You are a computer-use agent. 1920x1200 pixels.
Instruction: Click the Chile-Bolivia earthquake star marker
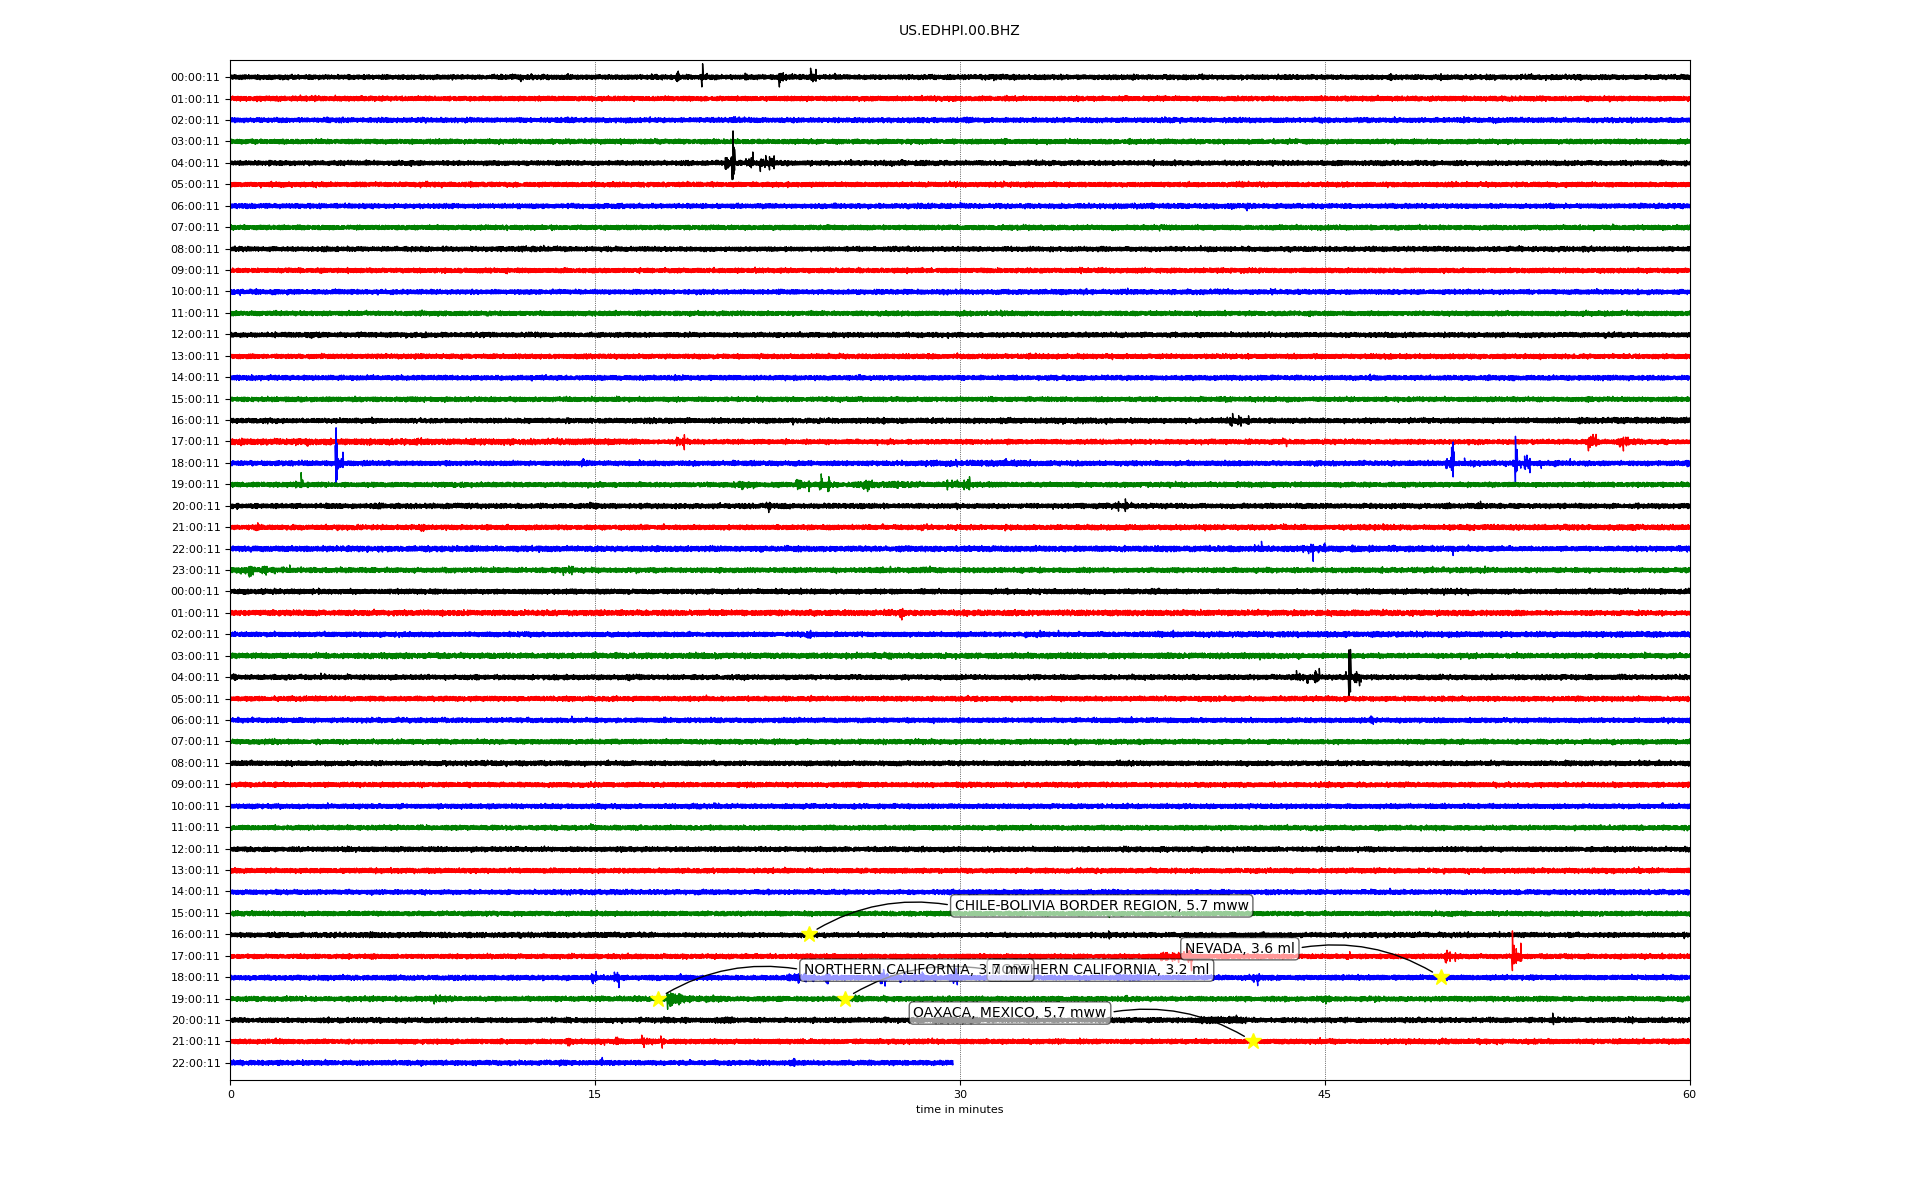809,935
